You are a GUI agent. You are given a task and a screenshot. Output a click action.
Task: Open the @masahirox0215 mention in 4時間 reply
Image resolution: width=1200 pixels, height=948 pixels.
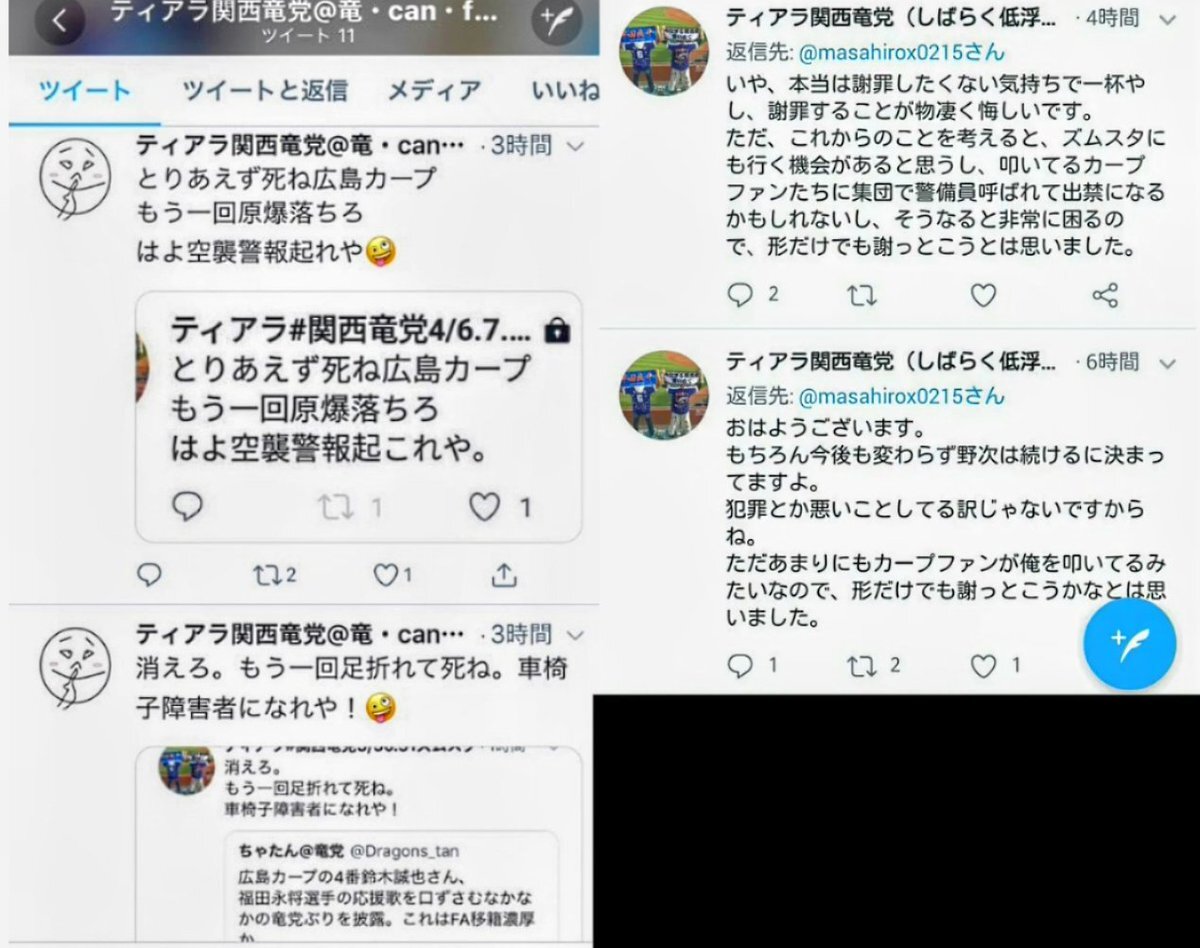pos(900,52)
